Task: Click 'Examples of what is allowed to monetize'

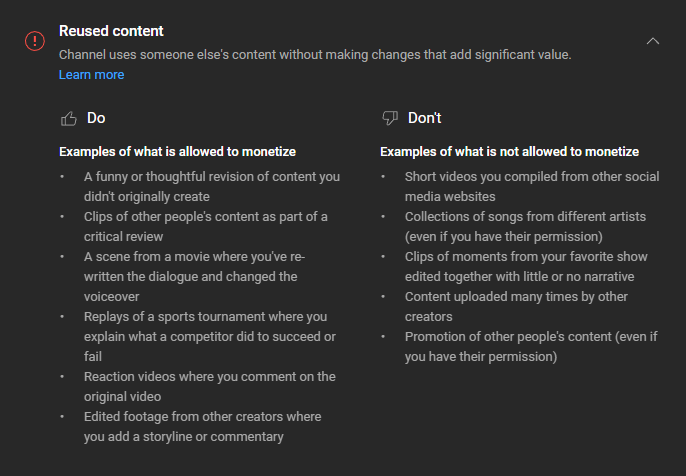Action: 177,151
